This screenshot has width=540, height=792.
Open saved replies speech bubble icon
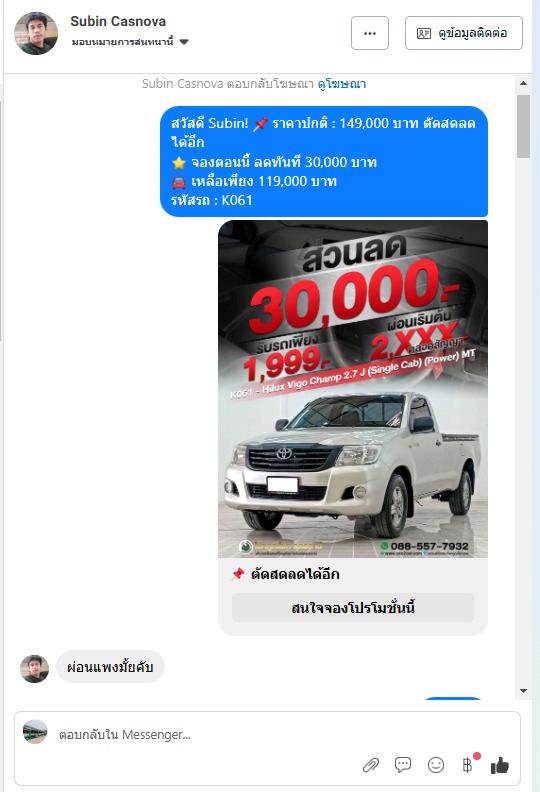point(403,765)
